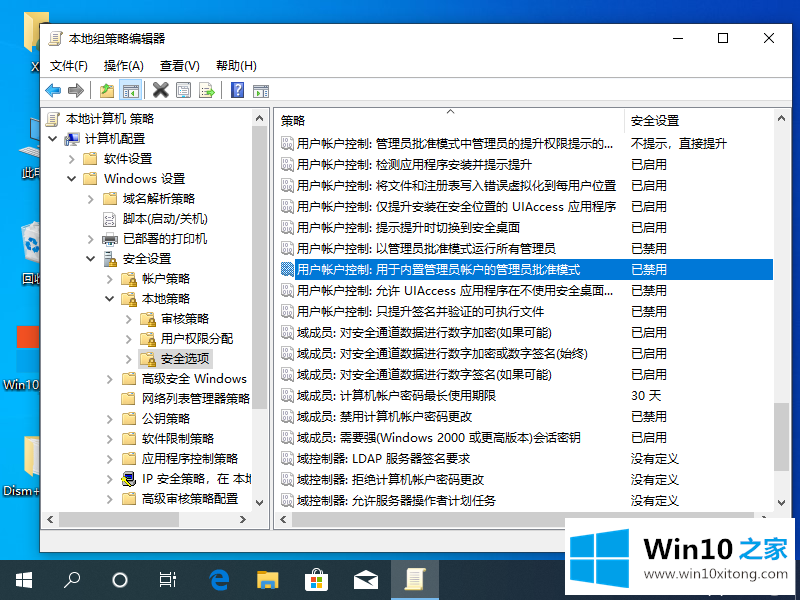The image size is (800, 600).
Task: Open Microsoft Store from taskbar
Action: (316, 580)
